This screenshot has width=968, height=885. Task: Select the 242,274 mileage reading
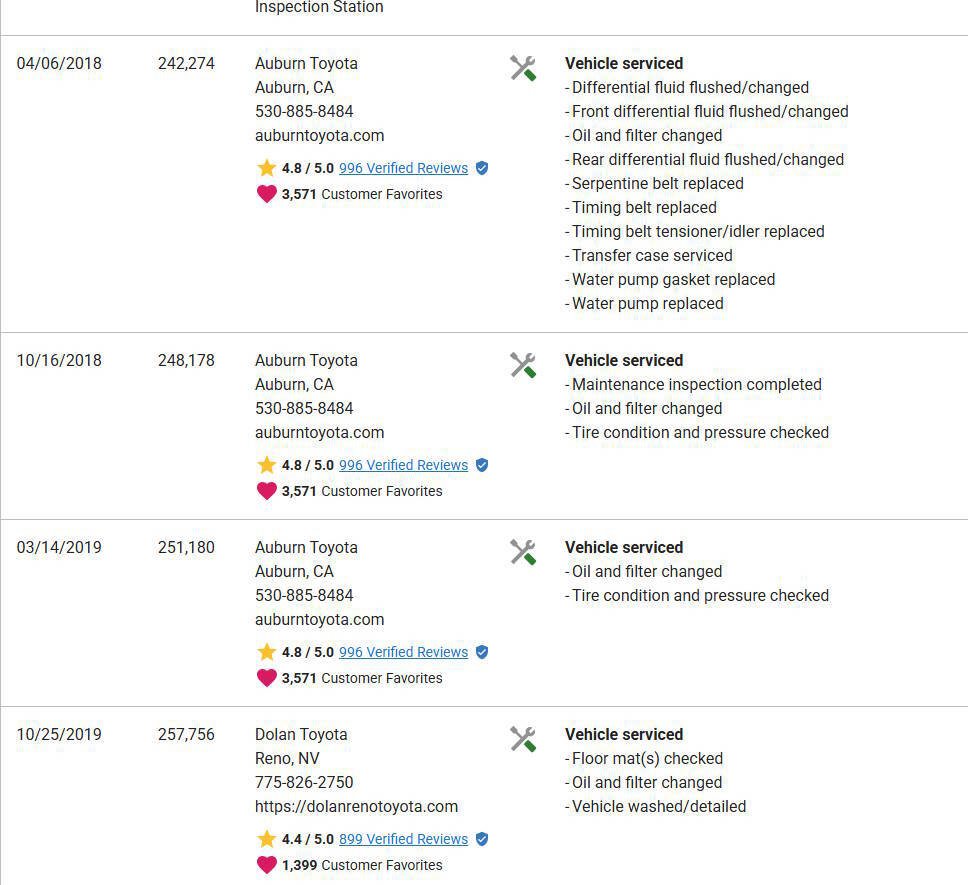[186, 63]
